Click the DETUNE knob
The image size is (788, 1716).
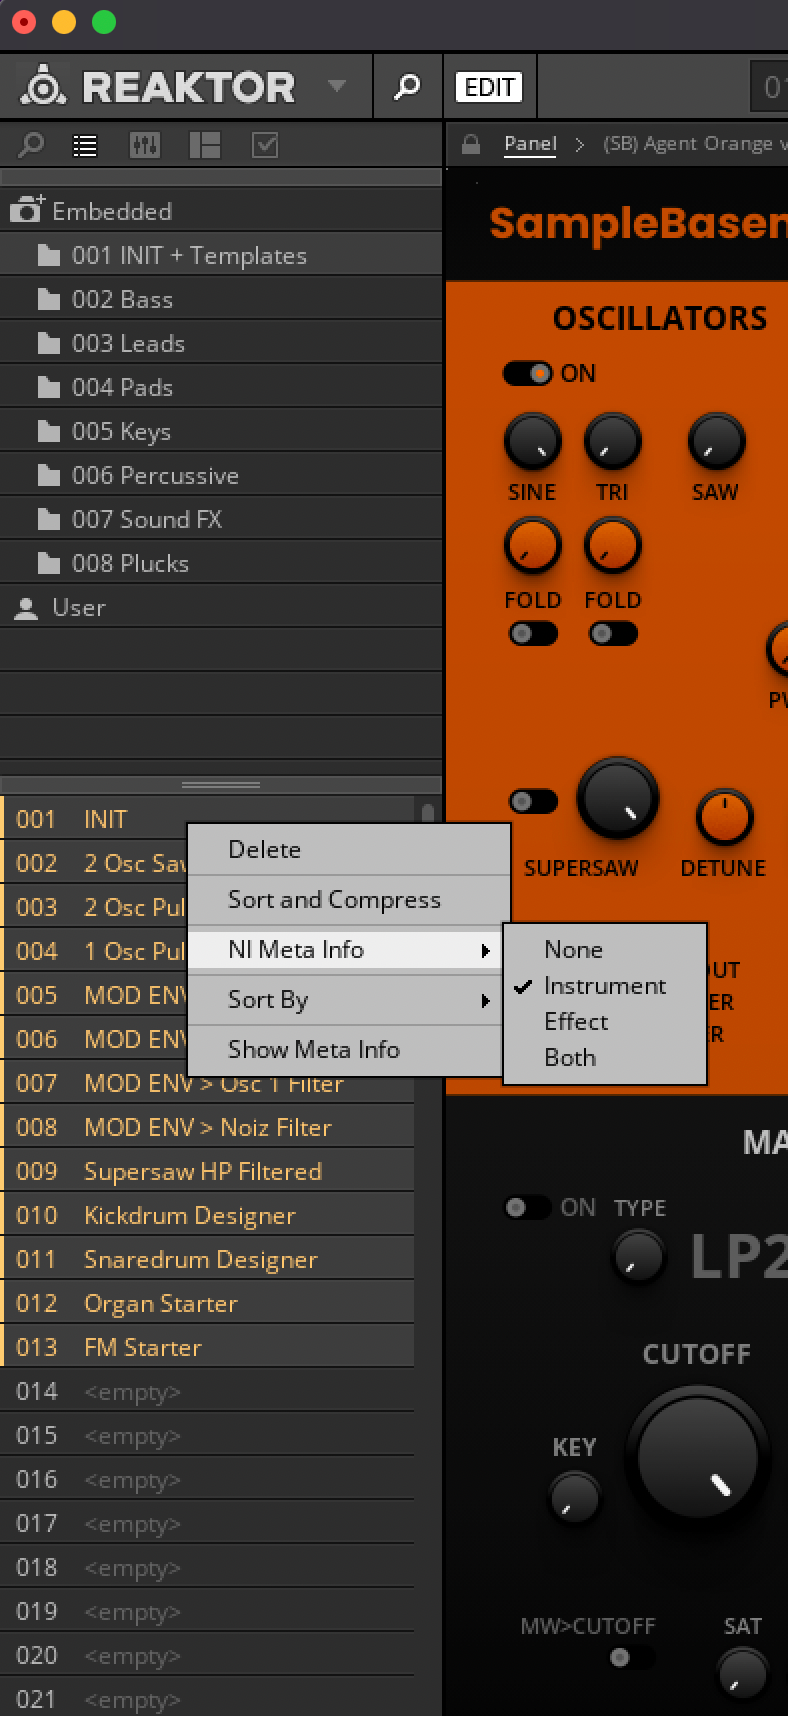724,817
